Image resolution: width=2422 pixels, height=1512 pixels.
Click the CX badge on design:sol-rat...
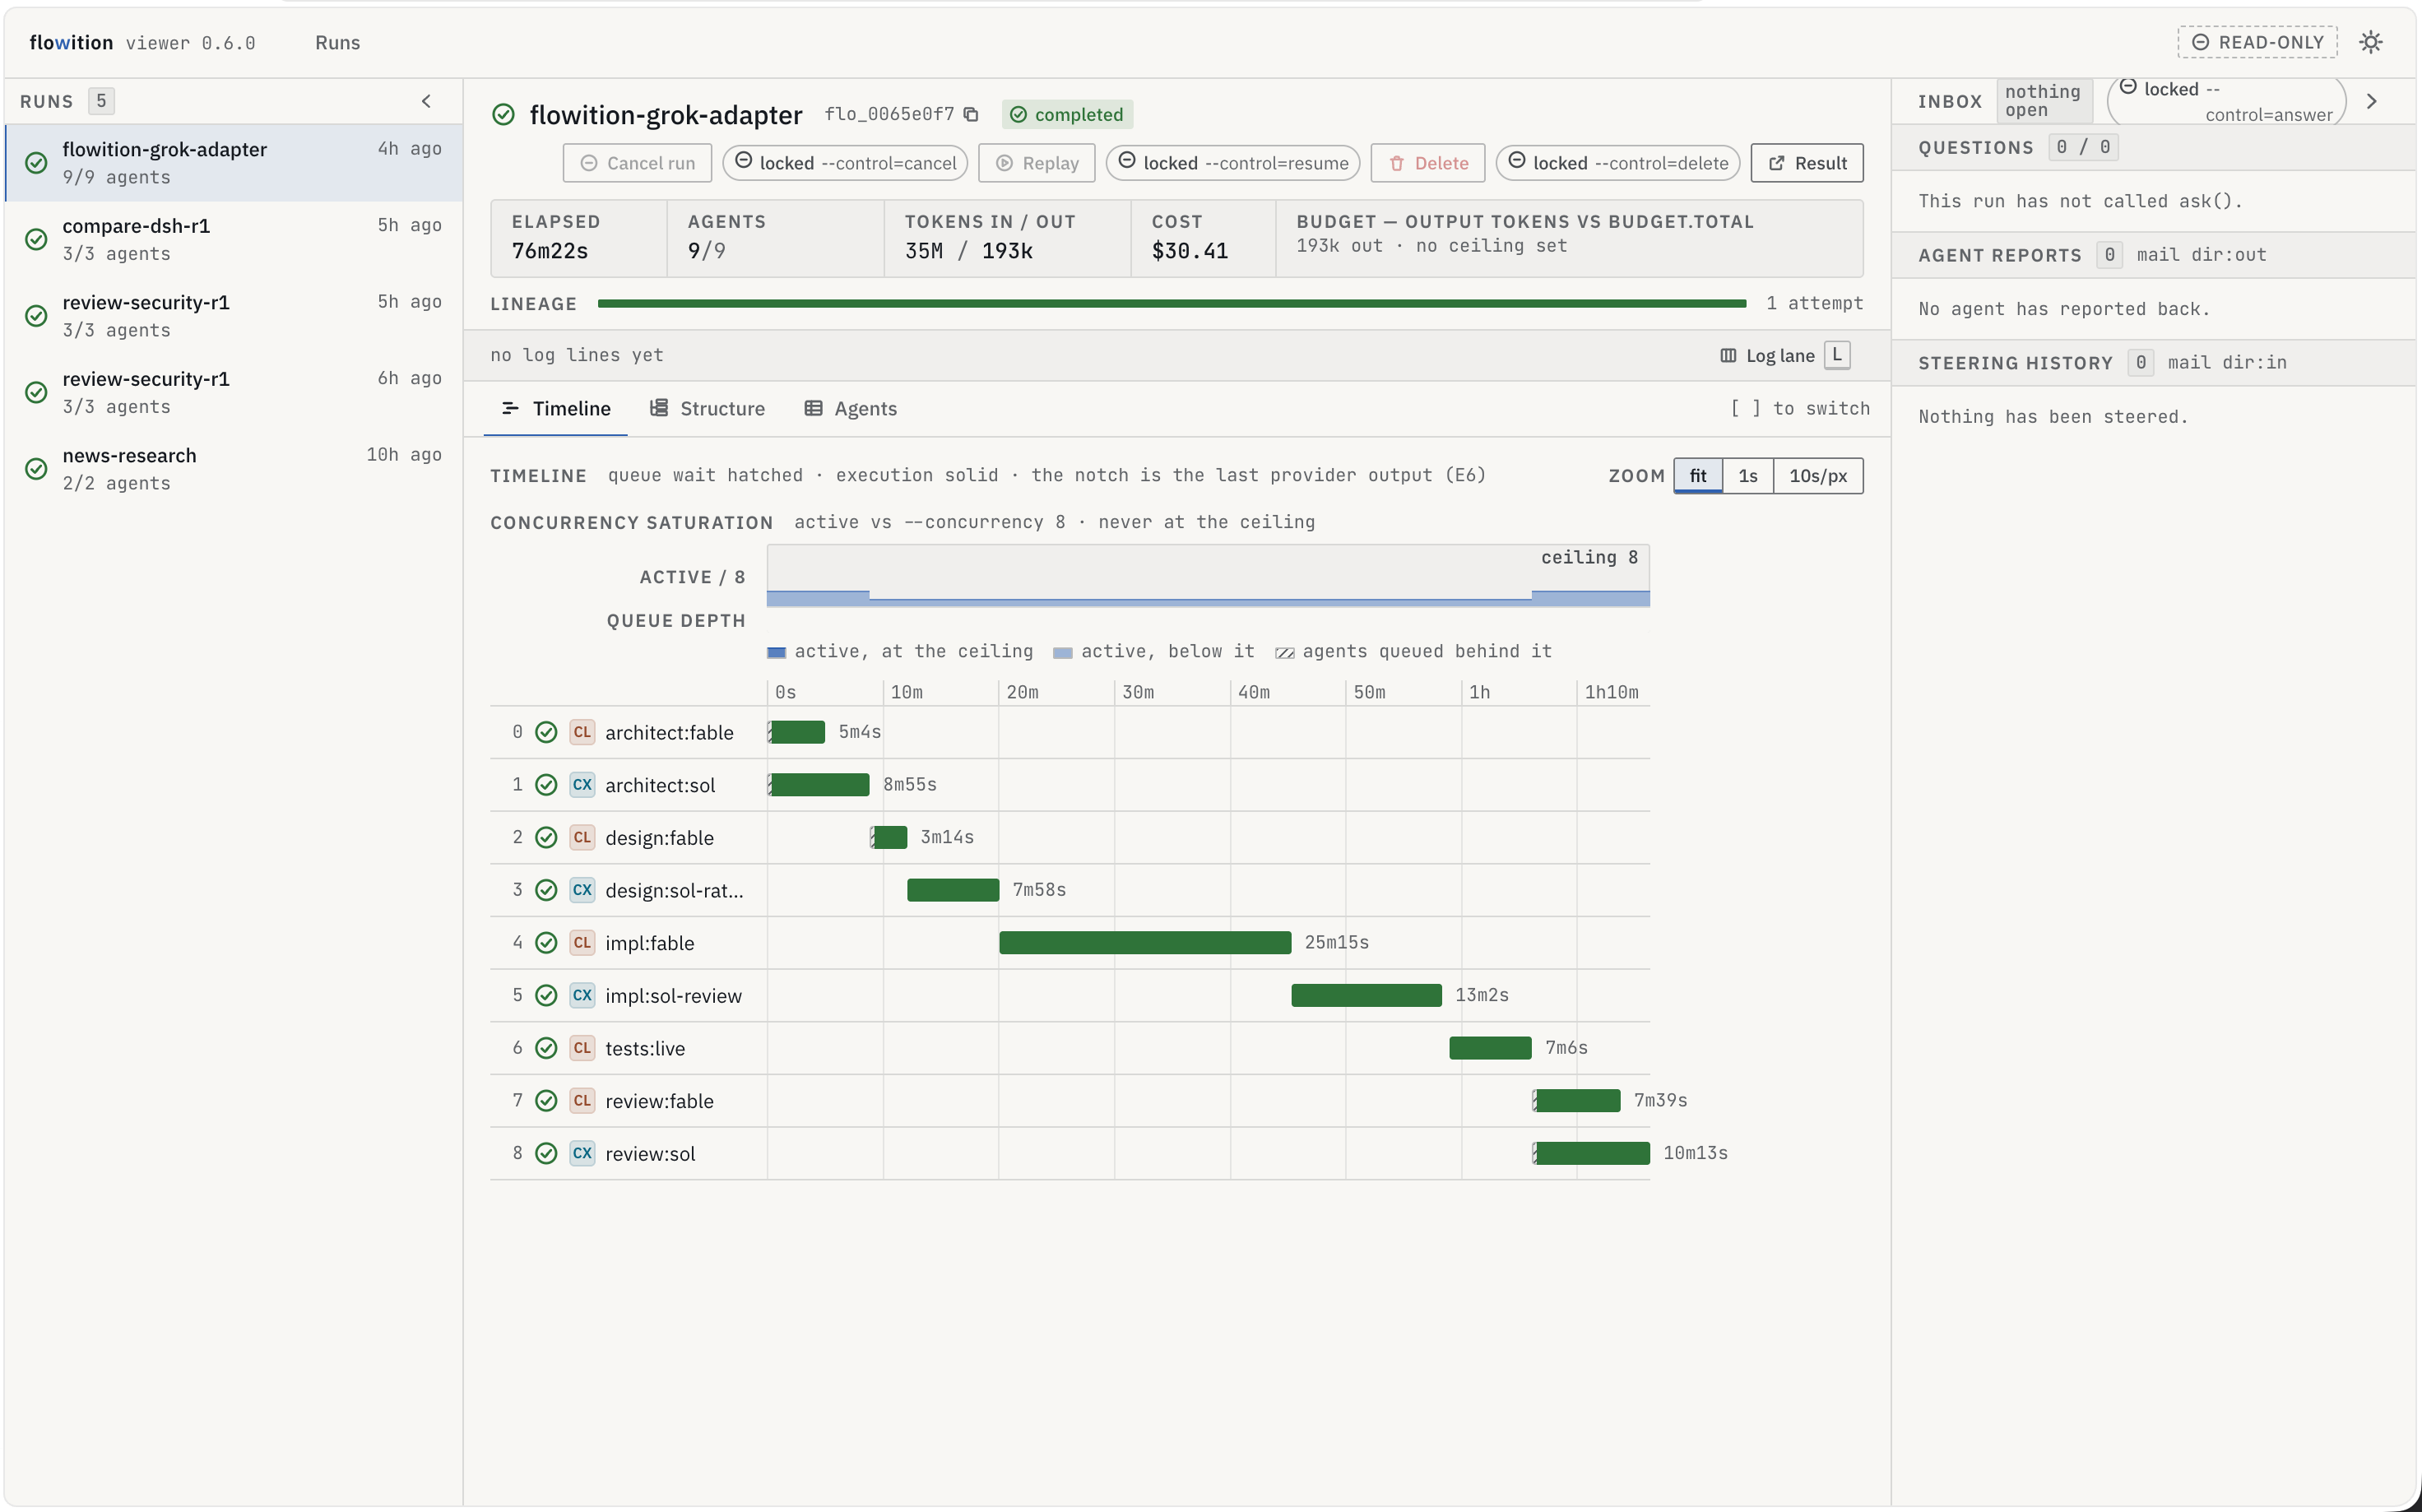pos(582,890)
